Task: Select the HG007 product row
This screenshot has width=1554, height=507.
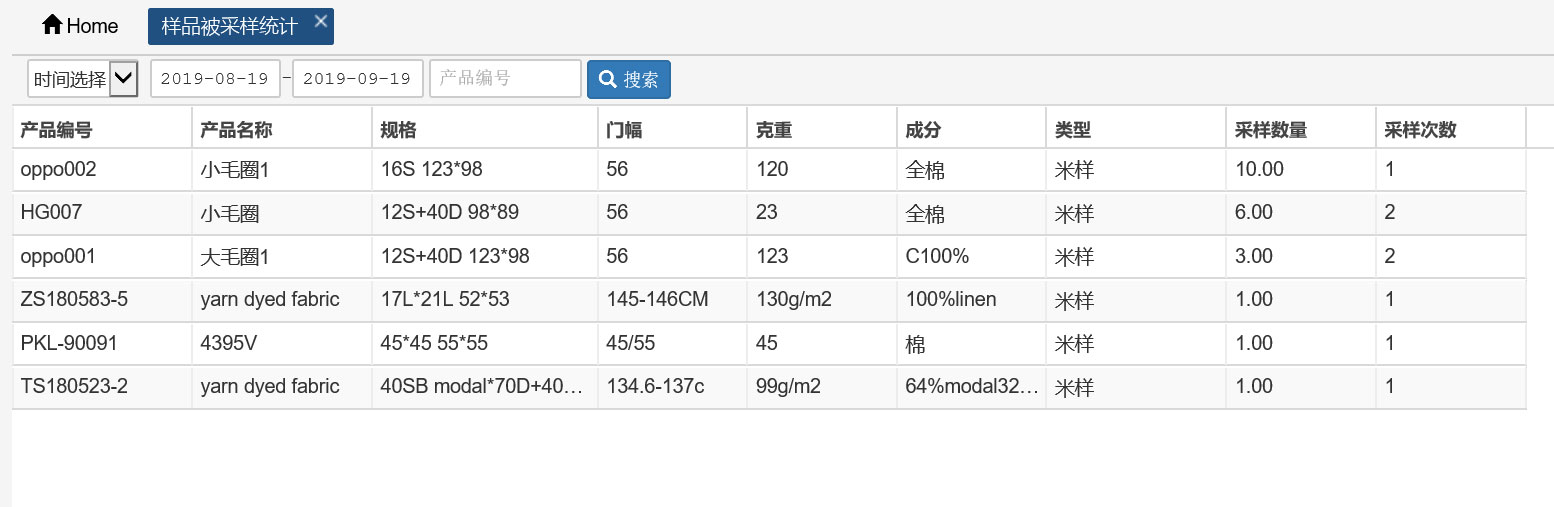Action: [x=769, y=213]
